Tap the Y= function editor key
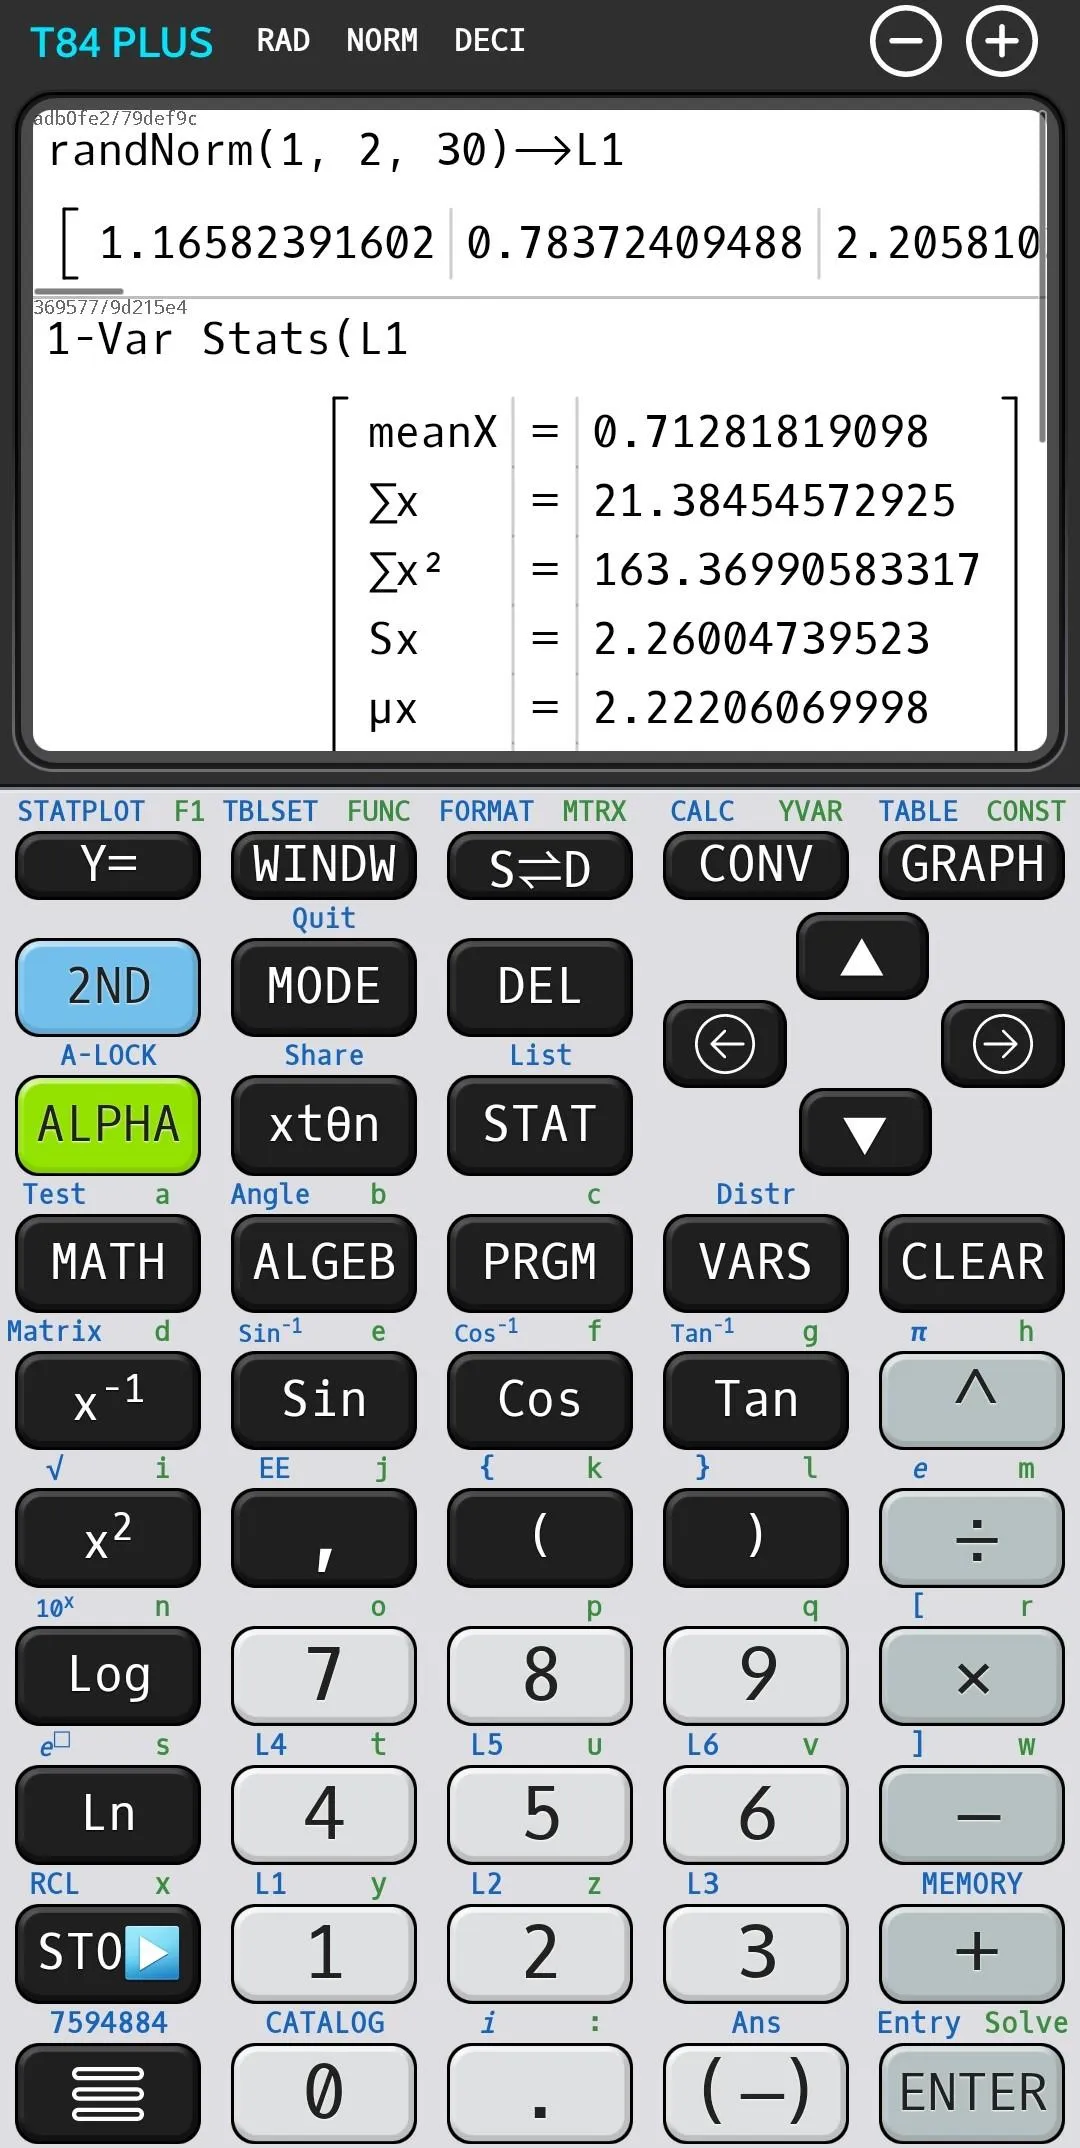The image size is (1080, 2148). click(108, 867)
